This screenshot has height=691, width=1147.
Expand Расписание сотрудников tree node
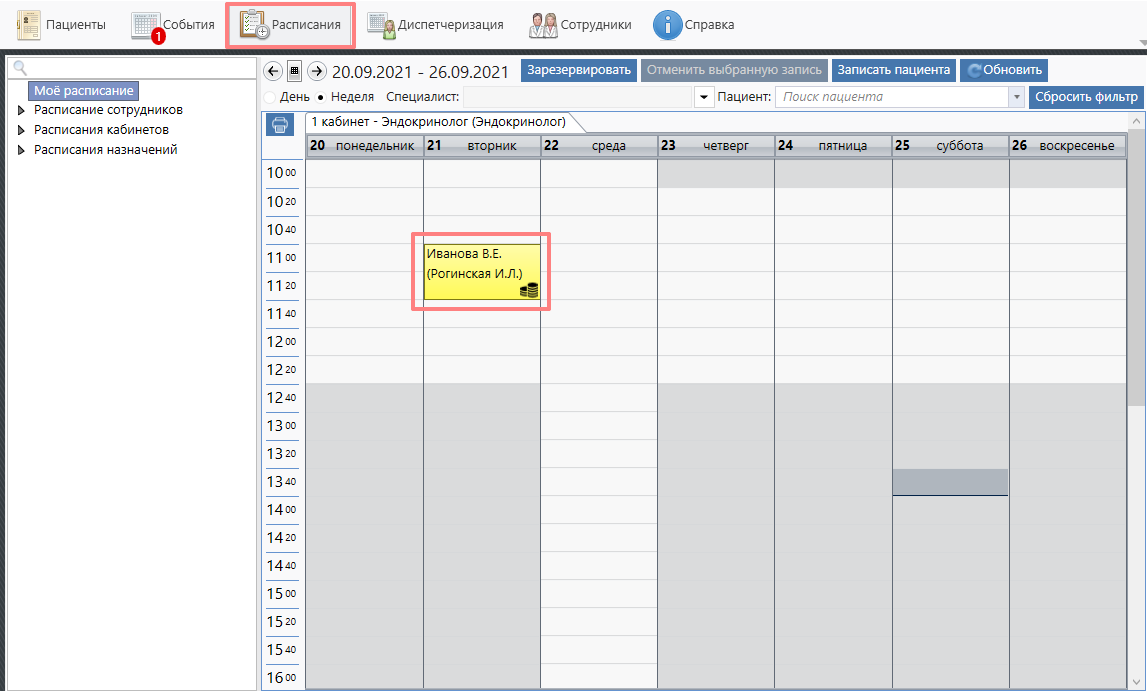pos(22,111)
